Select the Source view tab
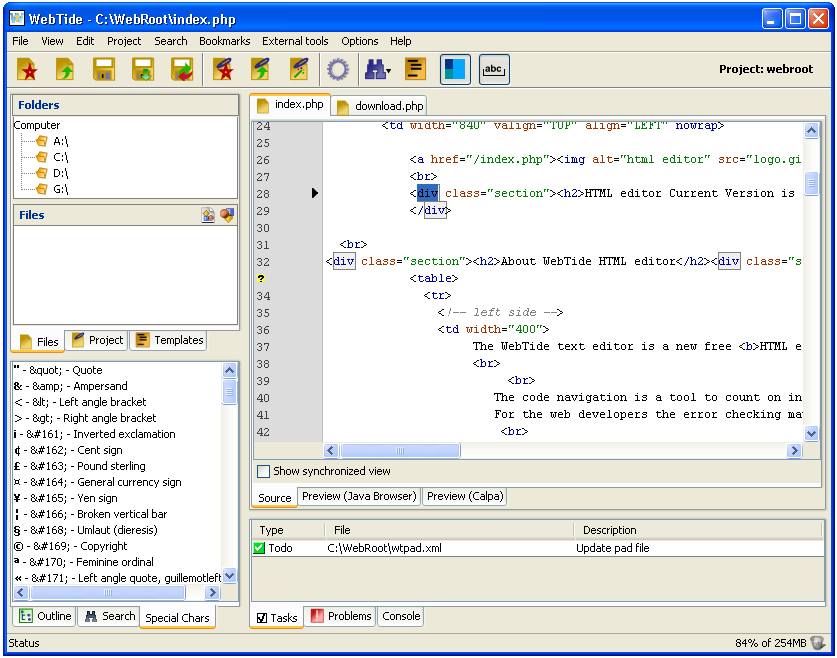This screenshot has height=658, width=837. pyautogui.click(x=274, y=497)
